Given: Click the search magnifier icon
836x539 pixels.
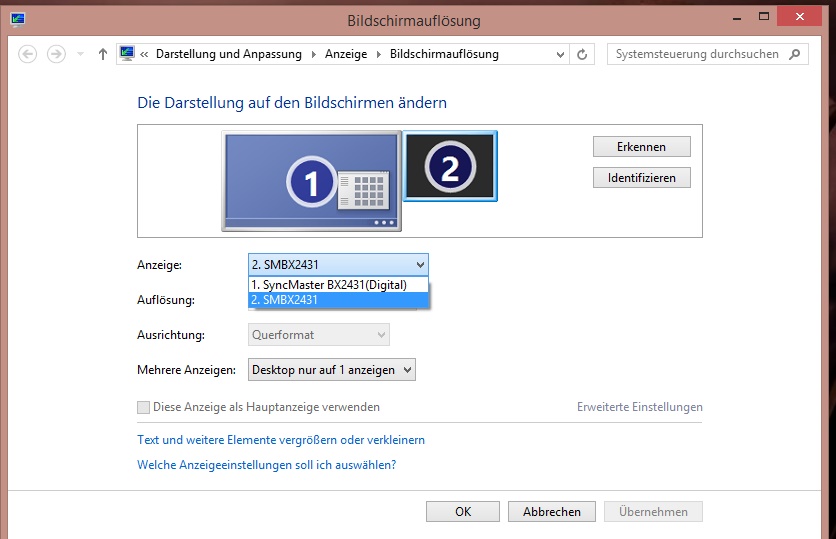Looking at the screenshot, I should (x=794, y=54).
